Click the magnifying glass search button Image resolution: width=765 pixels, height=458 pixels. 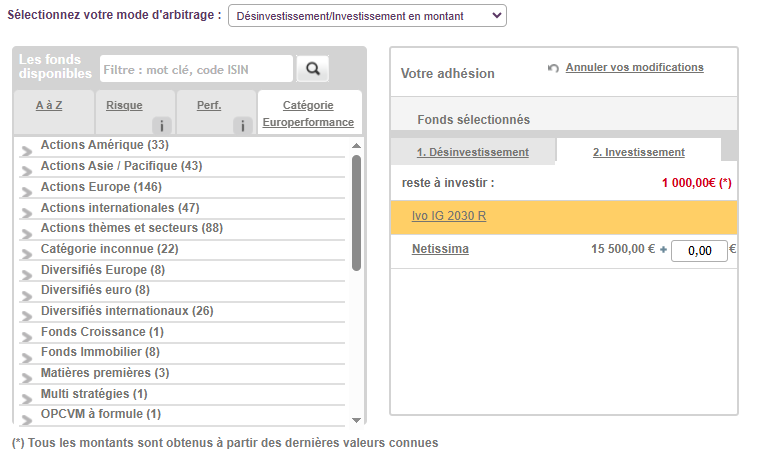pos(312,69)
